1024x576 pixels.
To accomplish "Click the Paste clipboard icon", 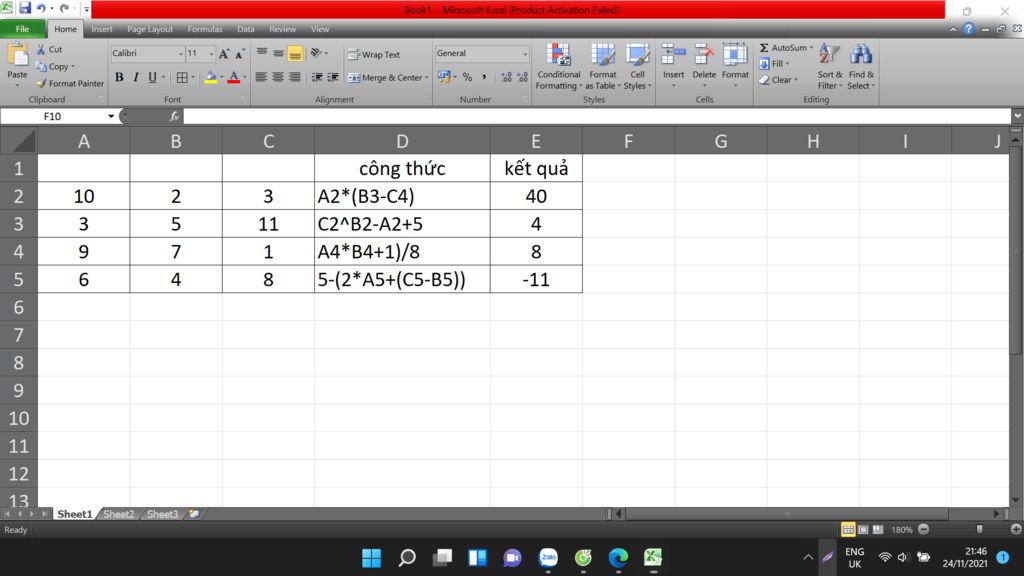I will click(18, 57).
